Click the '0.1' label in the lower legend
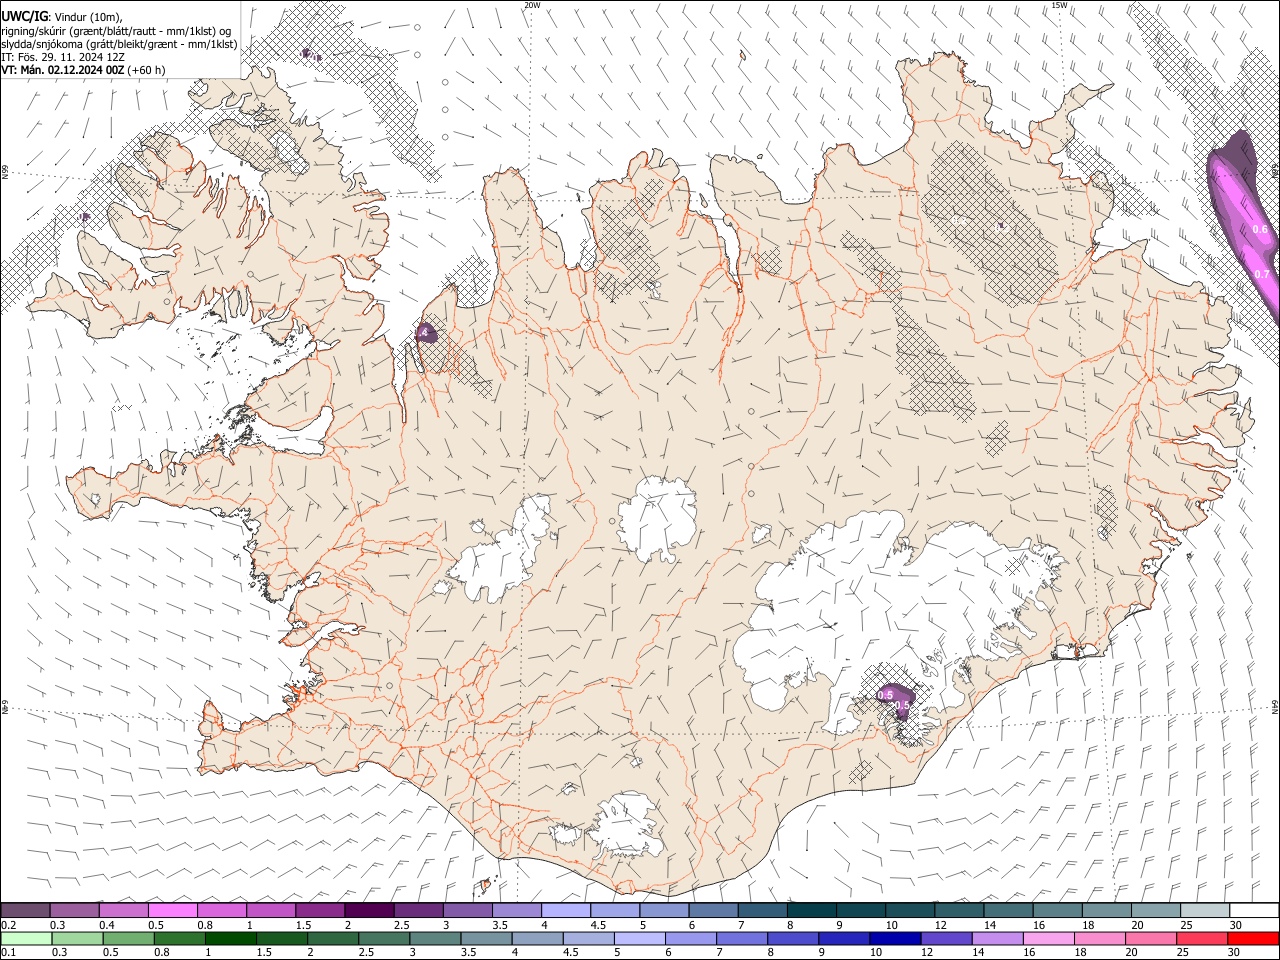1280x960 pixels. click(x=9, y=952)
